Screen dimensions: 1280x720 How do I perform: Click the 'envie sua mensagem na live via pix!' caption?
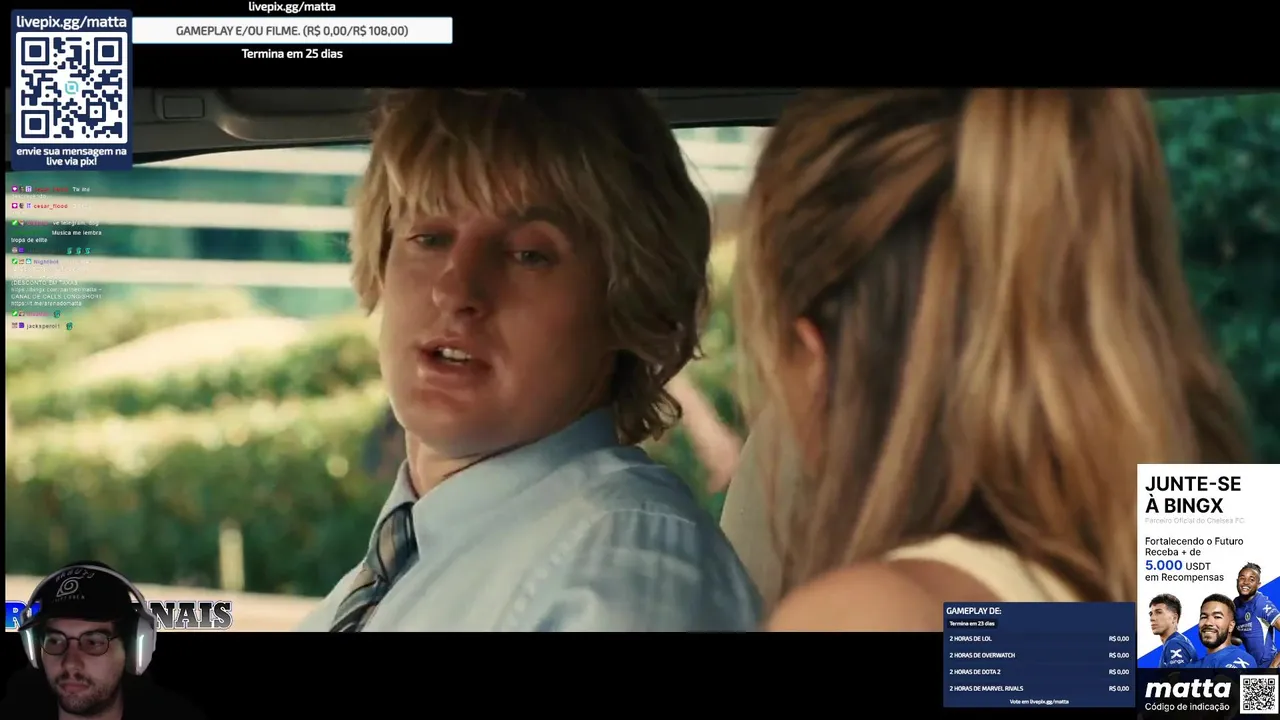pyautogui.click(x=71, y=156)
